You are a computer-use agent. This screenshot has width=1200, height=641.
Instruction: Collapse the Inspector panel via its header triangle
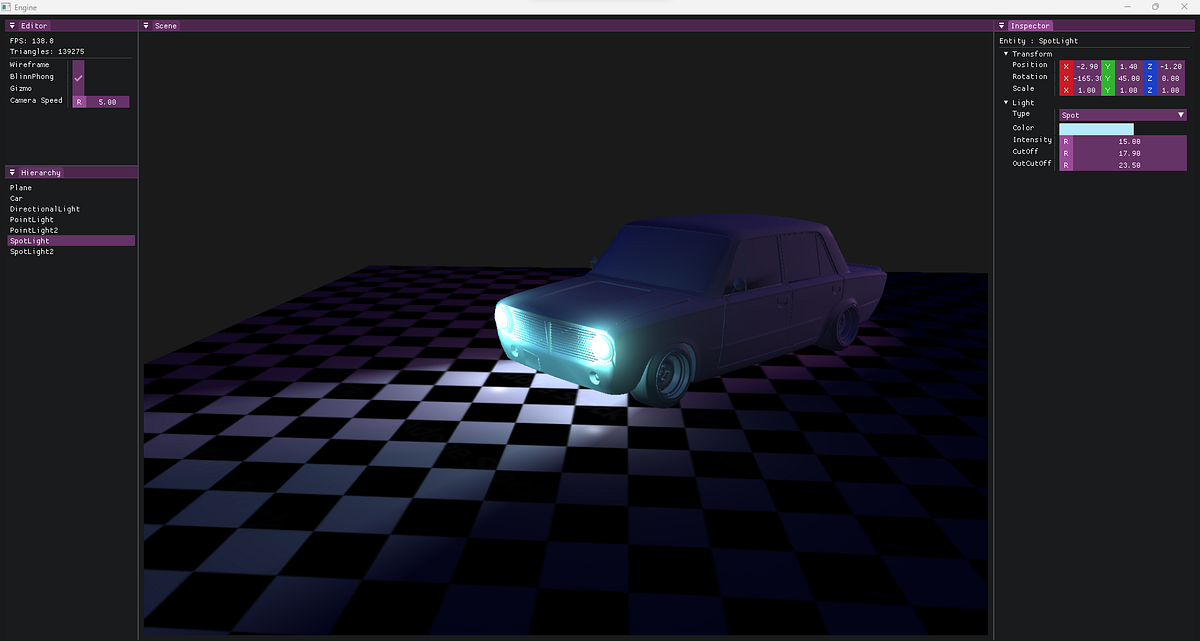(x=1000, y=25)
